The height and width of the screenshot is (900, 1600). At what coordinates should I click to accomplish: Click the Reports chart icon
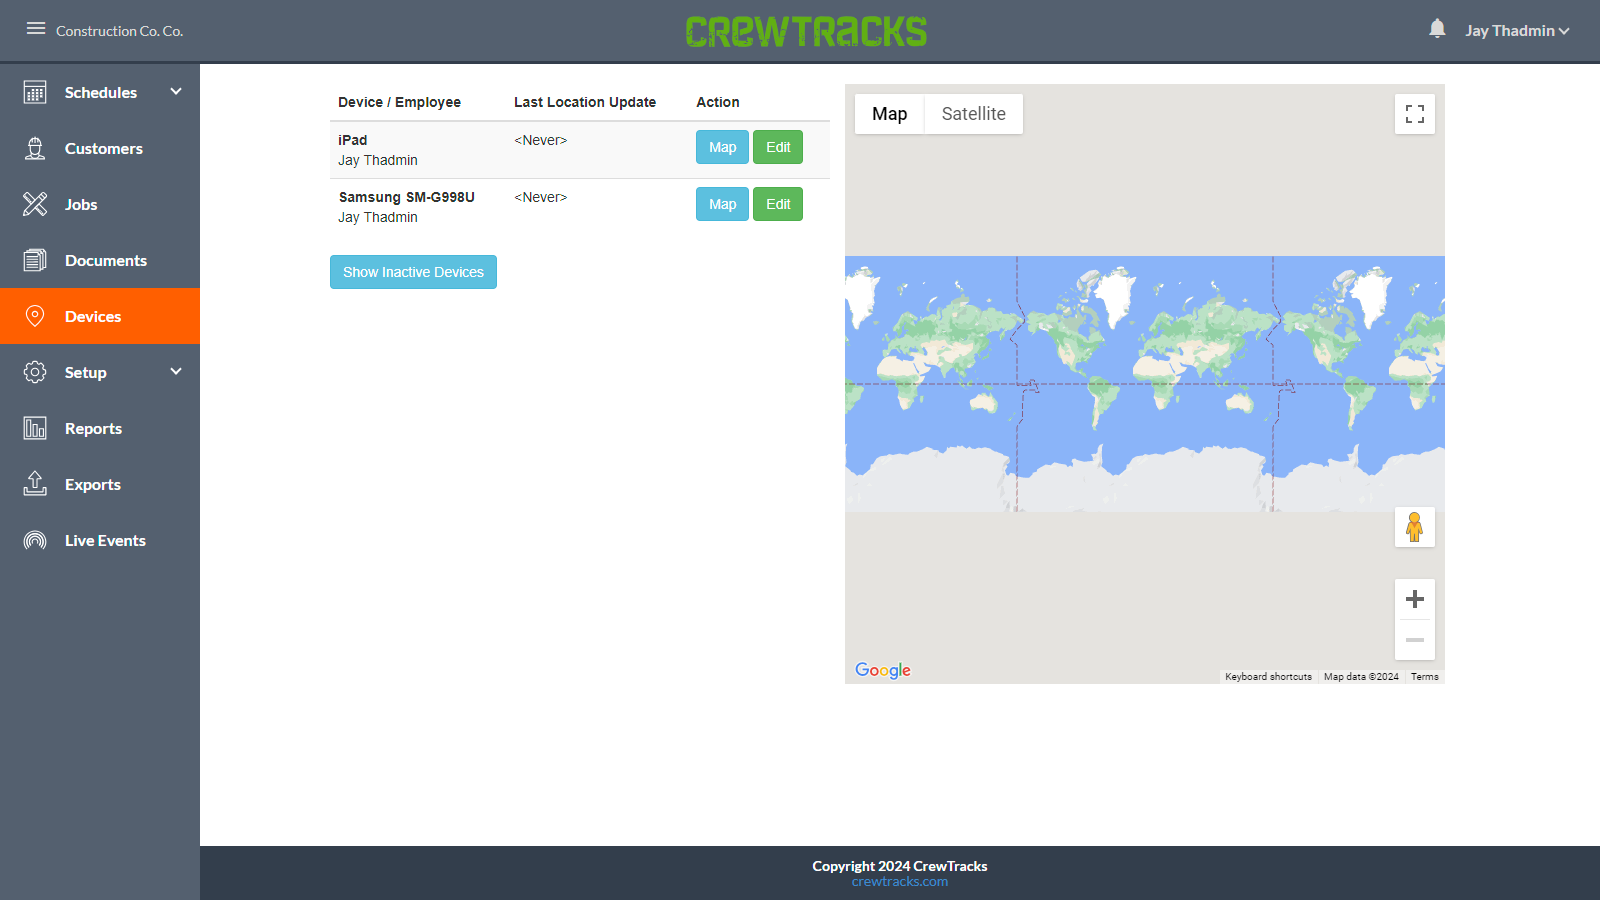pyautogui.click(x=35, y=428)
